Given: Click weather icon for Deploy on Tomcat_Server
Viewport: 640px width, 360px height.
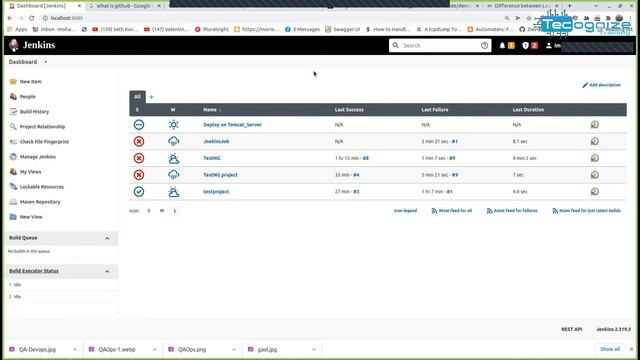Looking at the screenshot, I should (173, 124).
